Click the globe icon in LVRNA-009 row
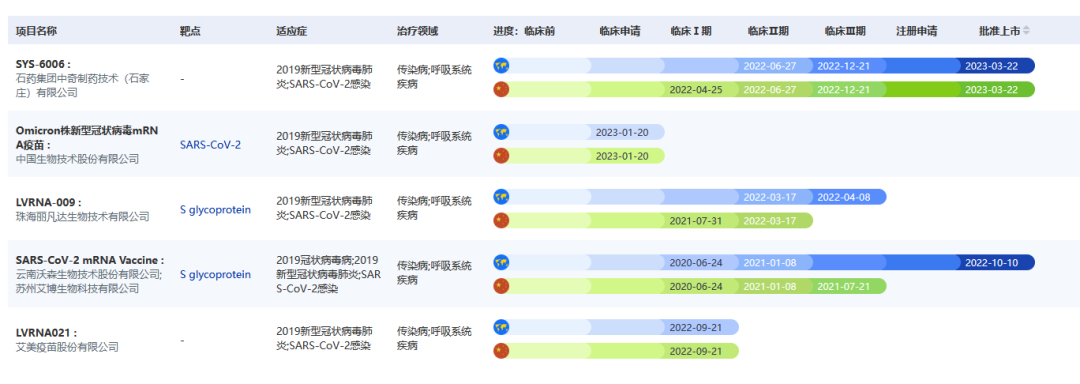Screen dimensions: 1080x384 [501, 197]
